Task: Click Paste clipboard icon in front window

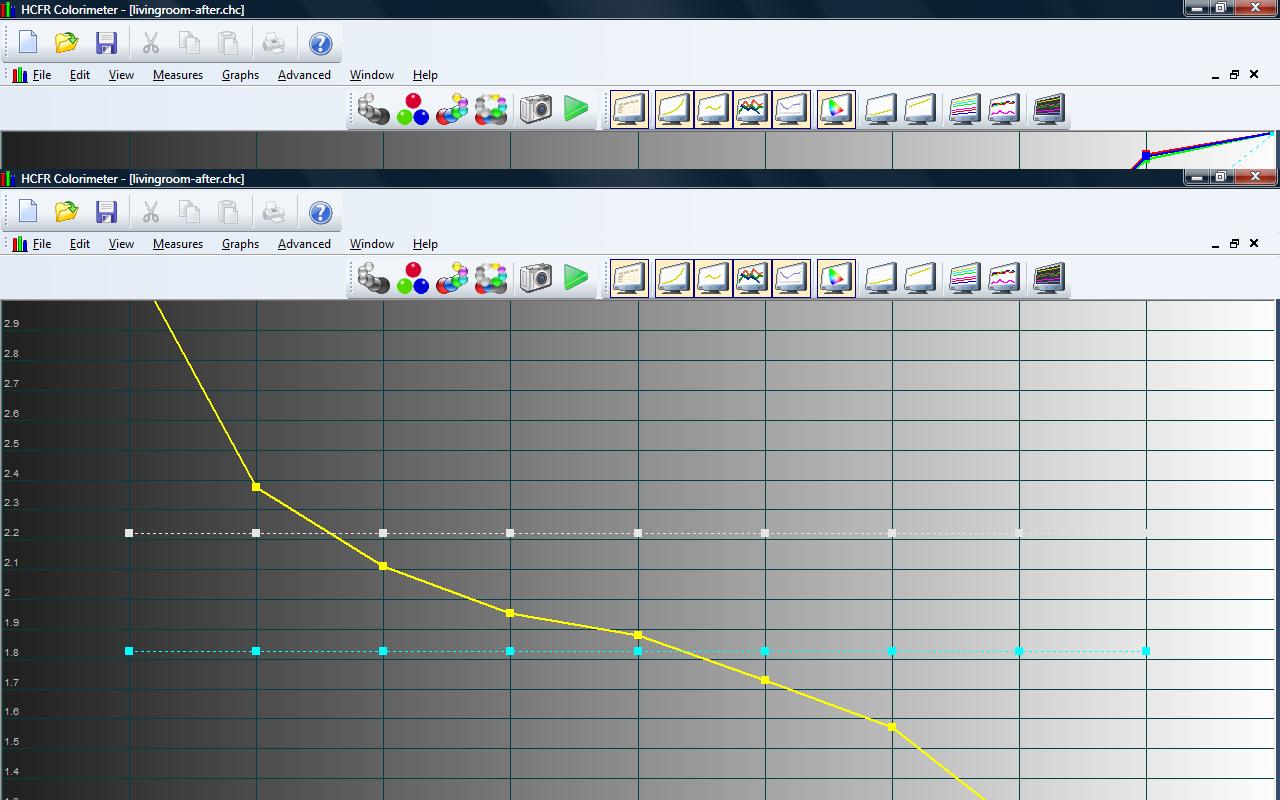Action: pyautogui.click(x=229, y=212)
